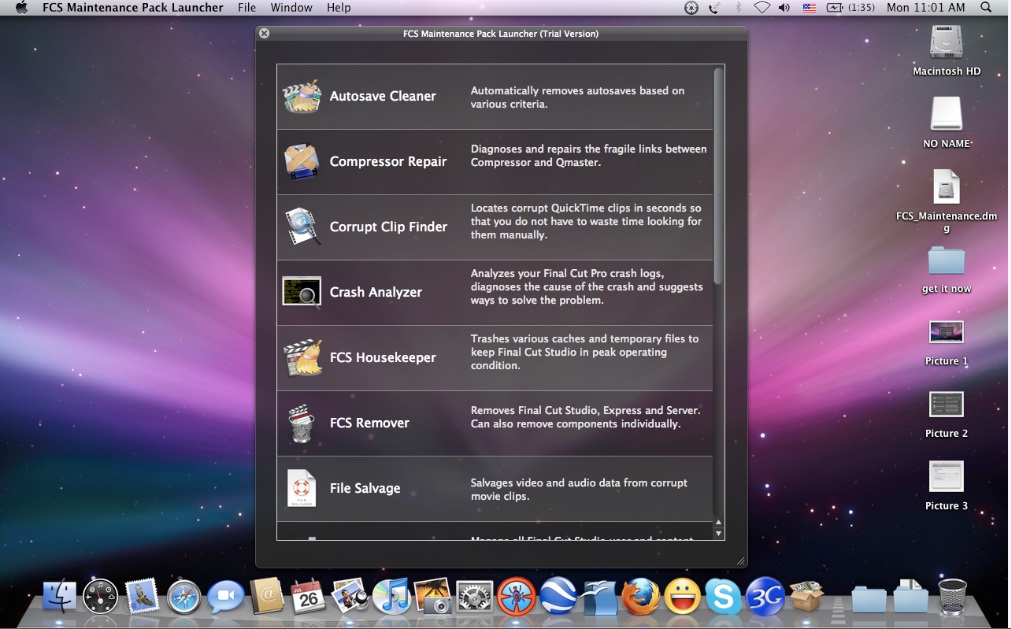Click the FCS Remover label
The height and width of the screenshot is (629, 1011).
tap(369, 423)
